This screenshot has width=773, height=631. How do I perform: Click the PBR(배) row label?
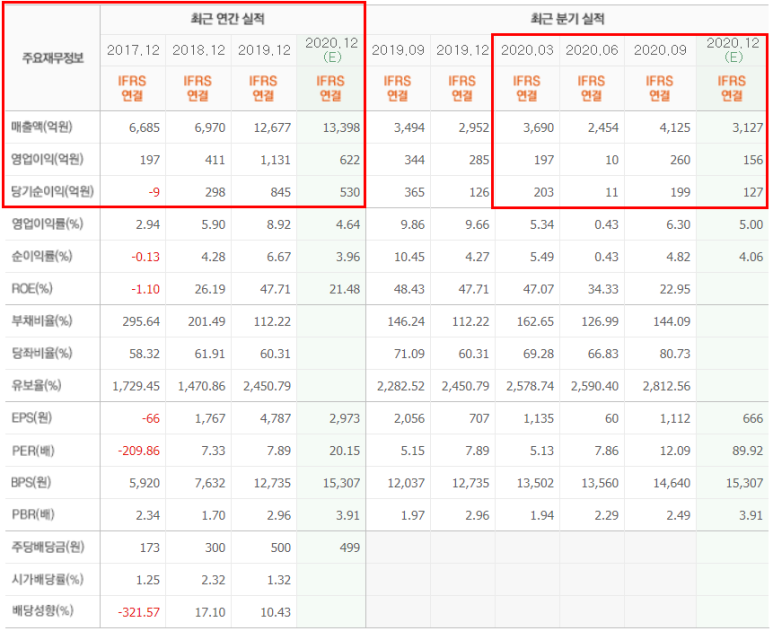click(33, 515)
